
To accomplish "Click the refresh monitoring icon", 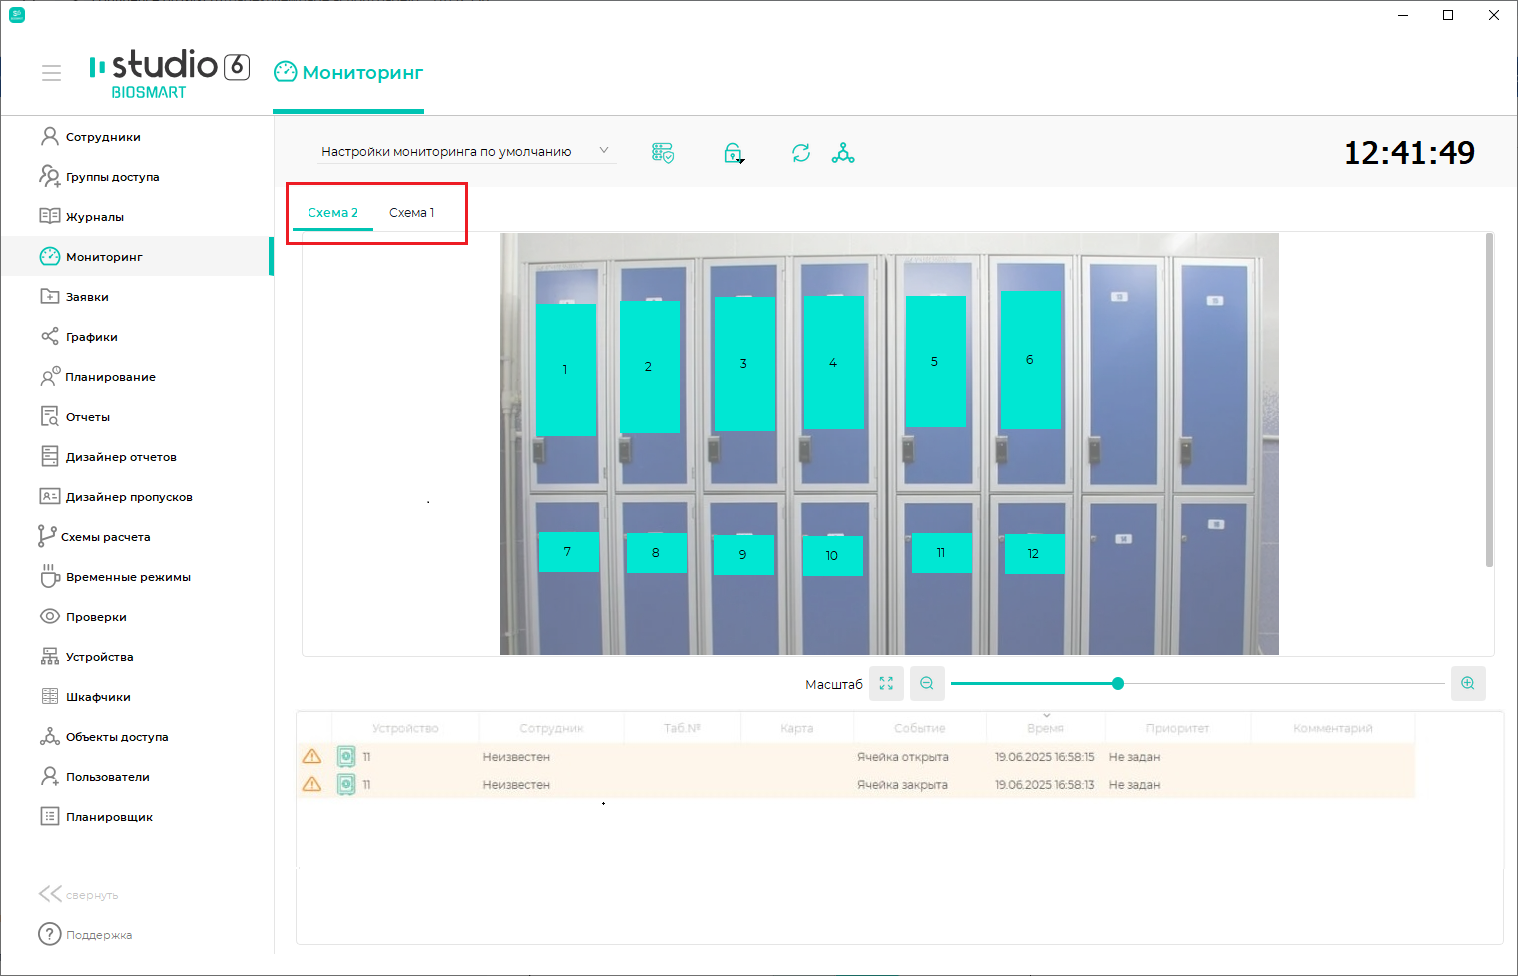I will click(x=801, y=153).
